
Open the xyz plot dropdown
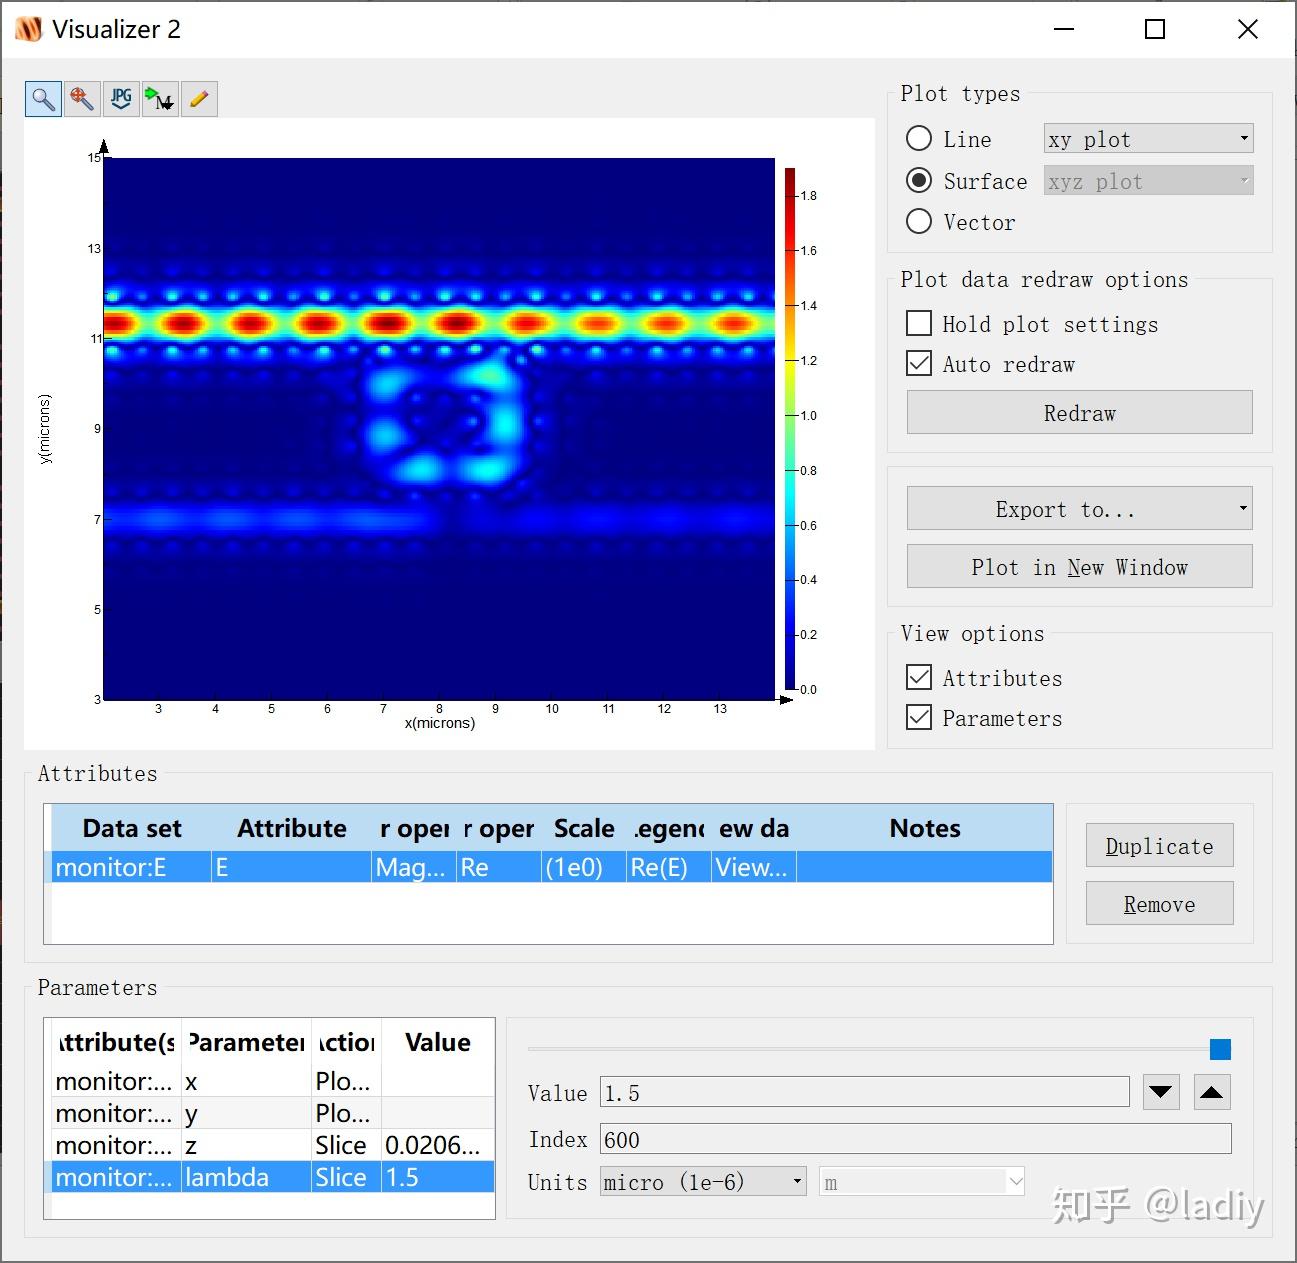coord(1148,181)
